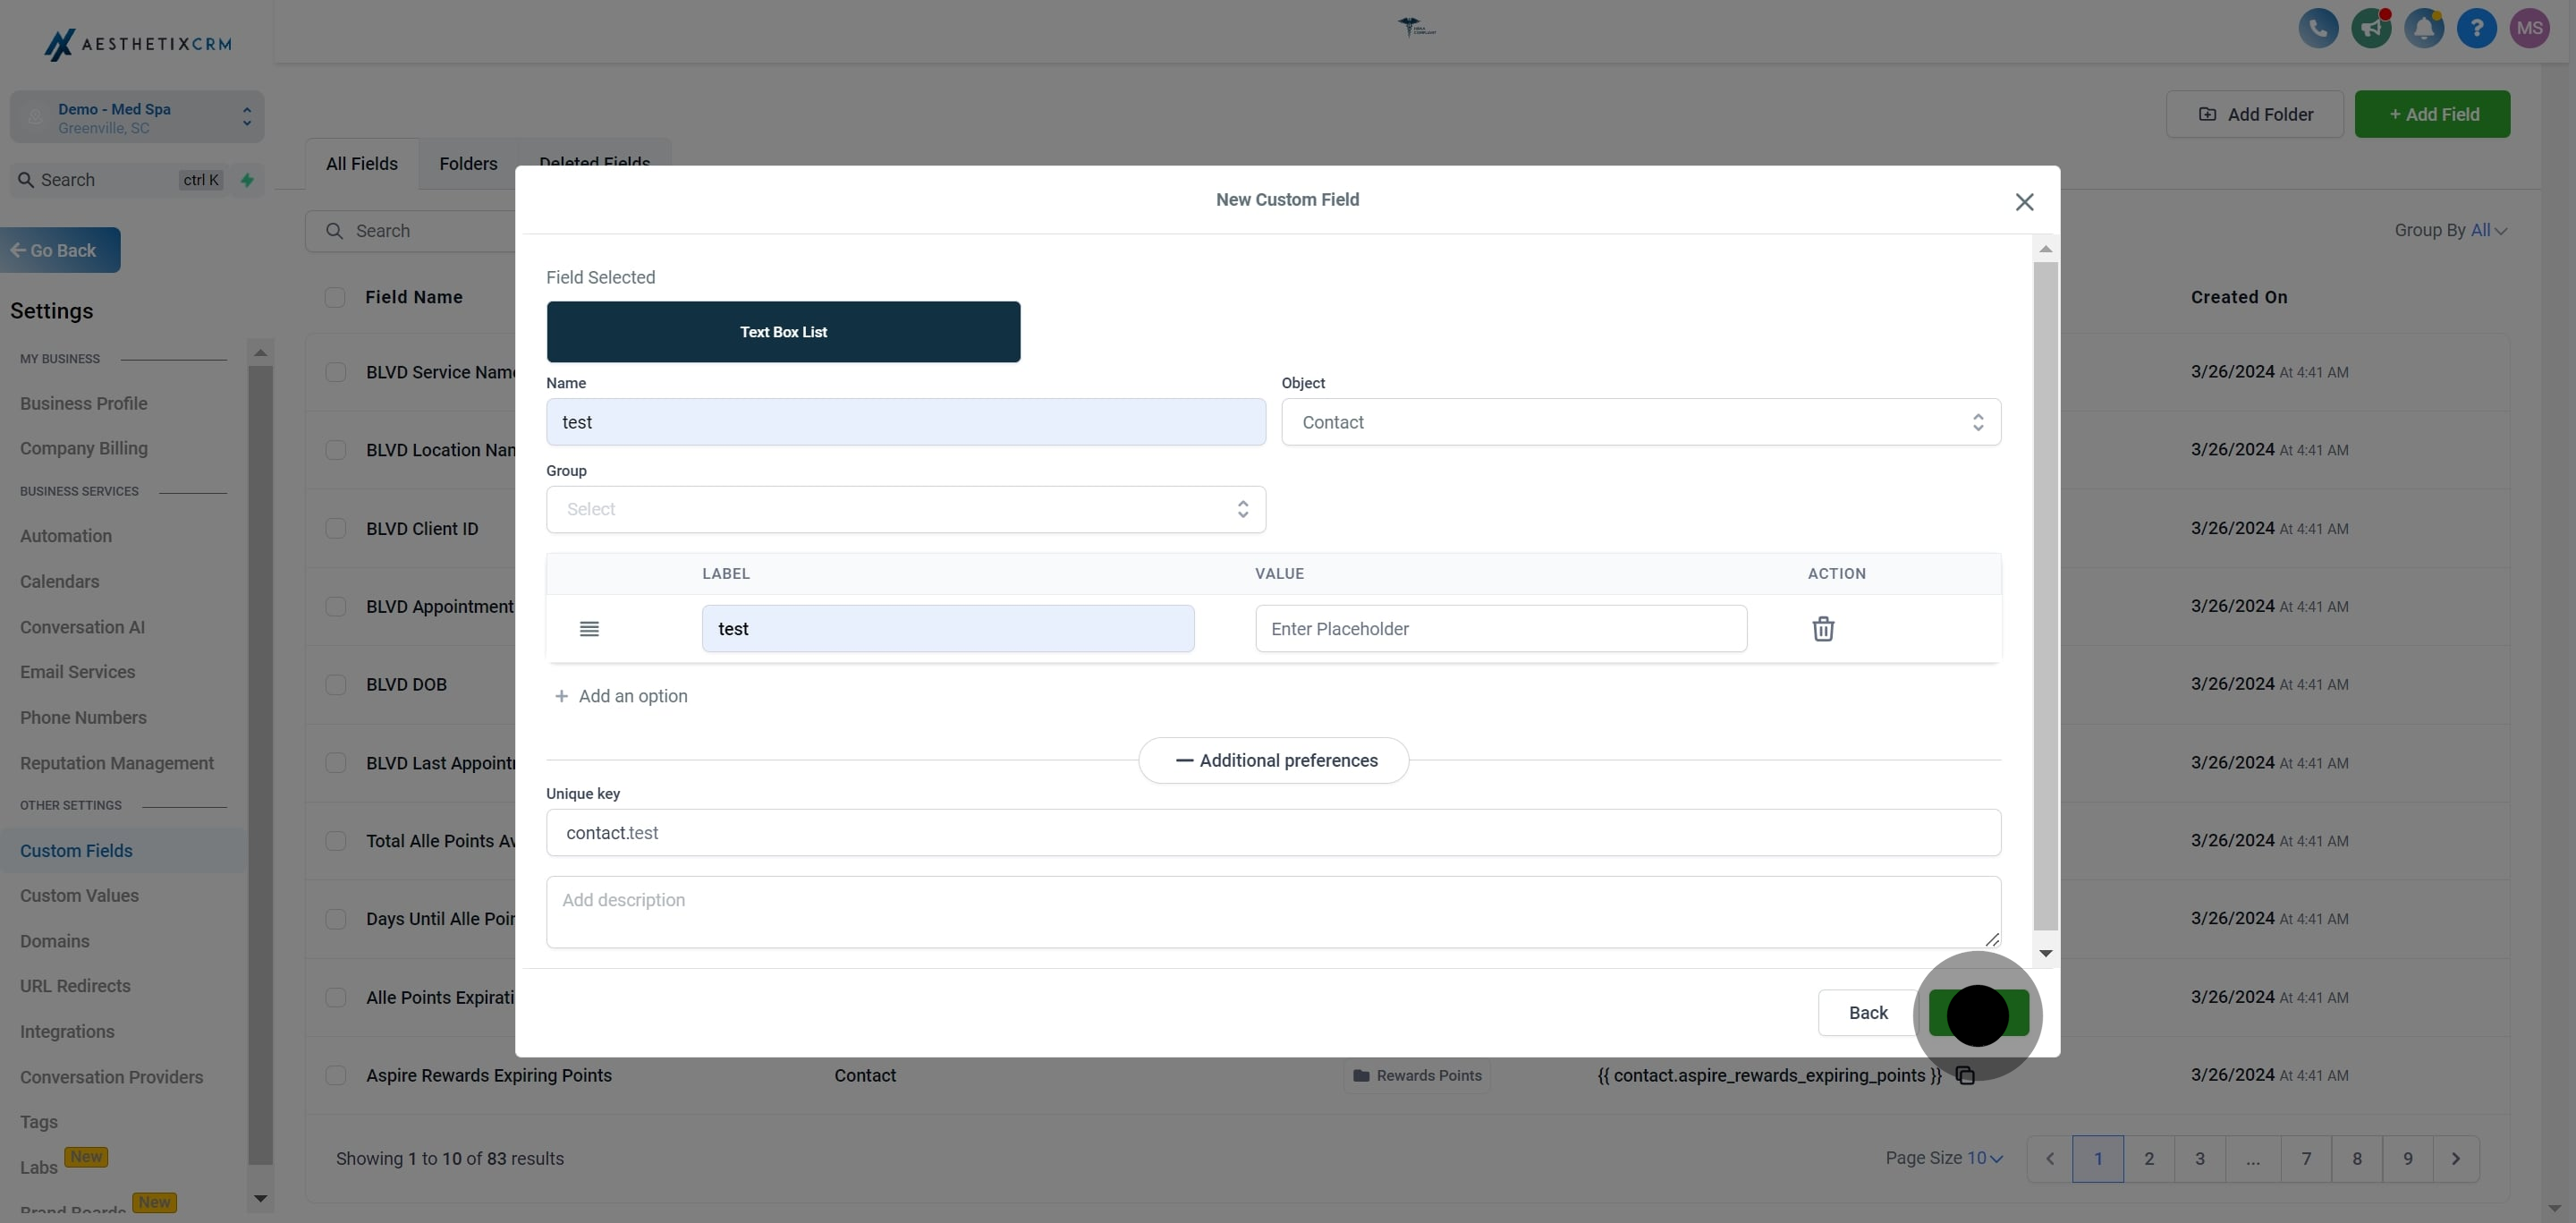Collapse the Additional preferences section
2576x1223 pixels.
point(1273,761)
